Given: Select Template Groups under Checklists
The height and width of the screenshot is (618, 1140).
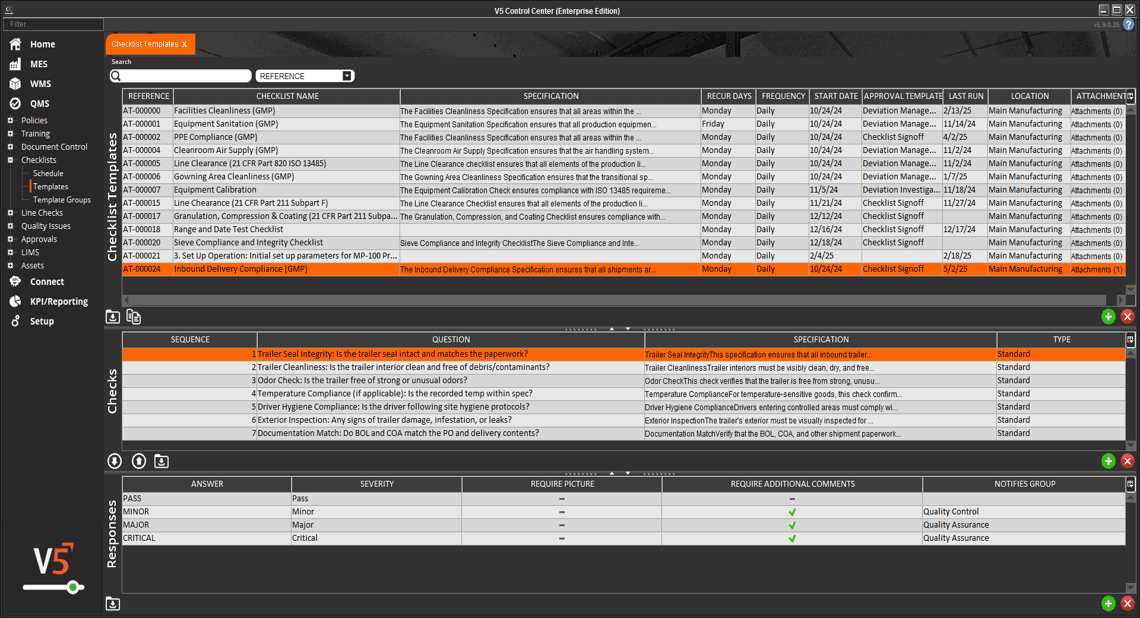Looking at the screenshot, I should (x=62, y=199).
